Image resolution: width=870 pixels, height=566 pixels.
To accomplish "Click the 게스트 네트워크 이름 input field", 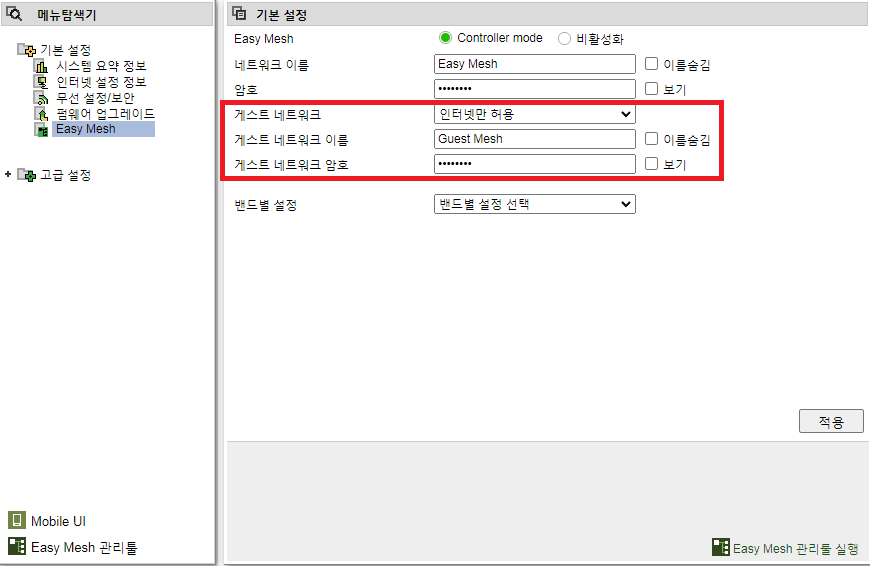I will click(x=534, y=139).
